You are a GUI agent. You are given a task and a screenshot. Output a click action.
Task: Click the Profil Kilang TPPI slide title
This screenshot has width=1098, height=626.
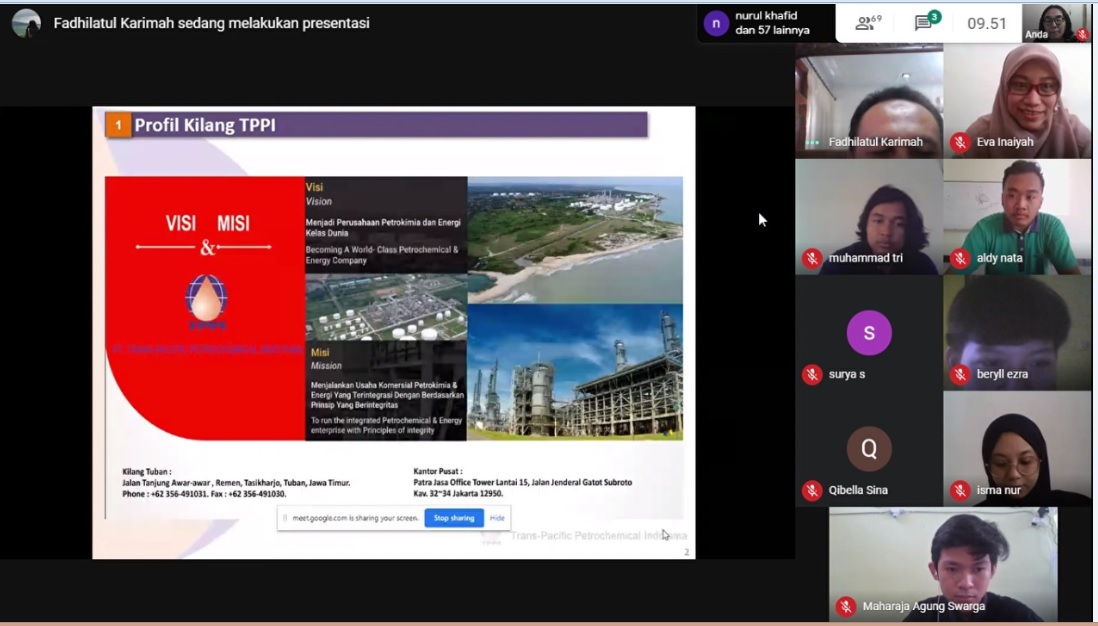pyautogui.click(x=205, y=125)
